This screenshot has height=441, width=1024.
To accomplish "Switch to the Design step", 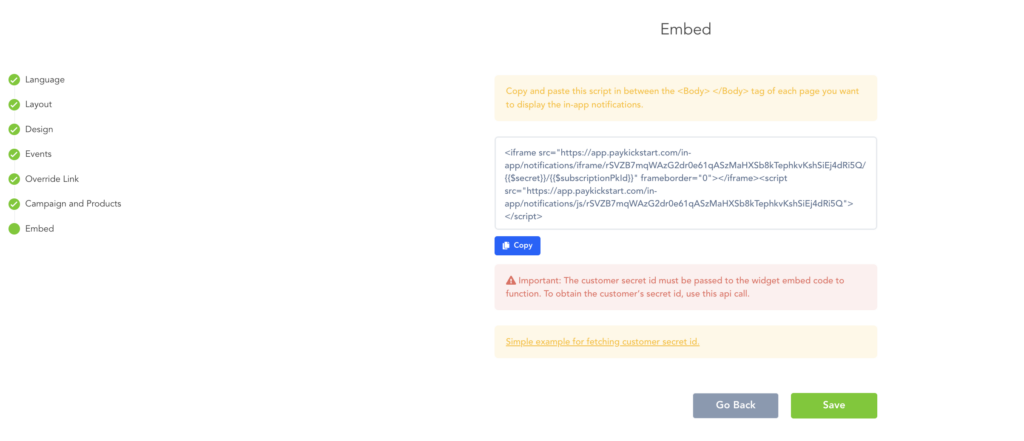I will click(39, 129).
